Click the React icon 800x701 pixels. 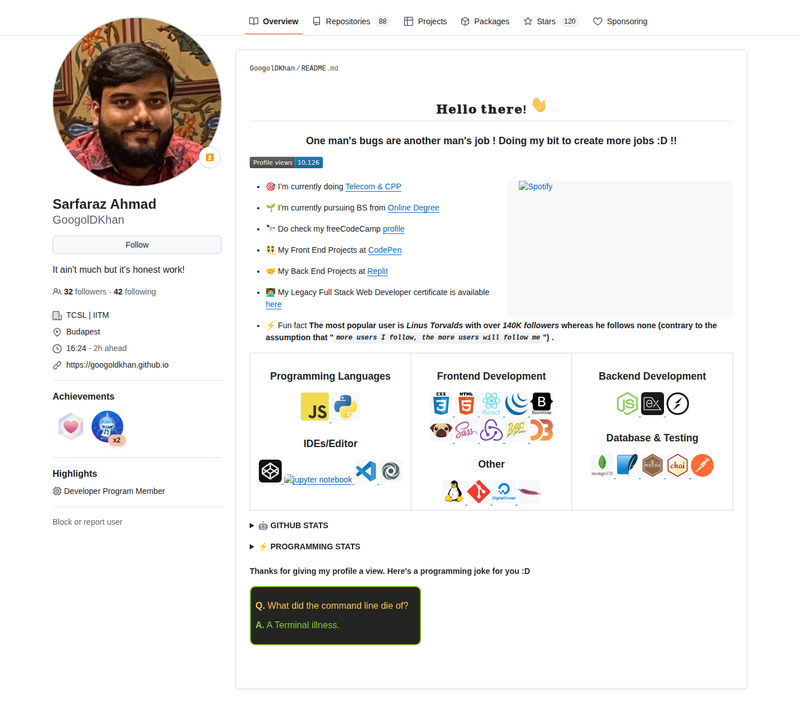491,404
